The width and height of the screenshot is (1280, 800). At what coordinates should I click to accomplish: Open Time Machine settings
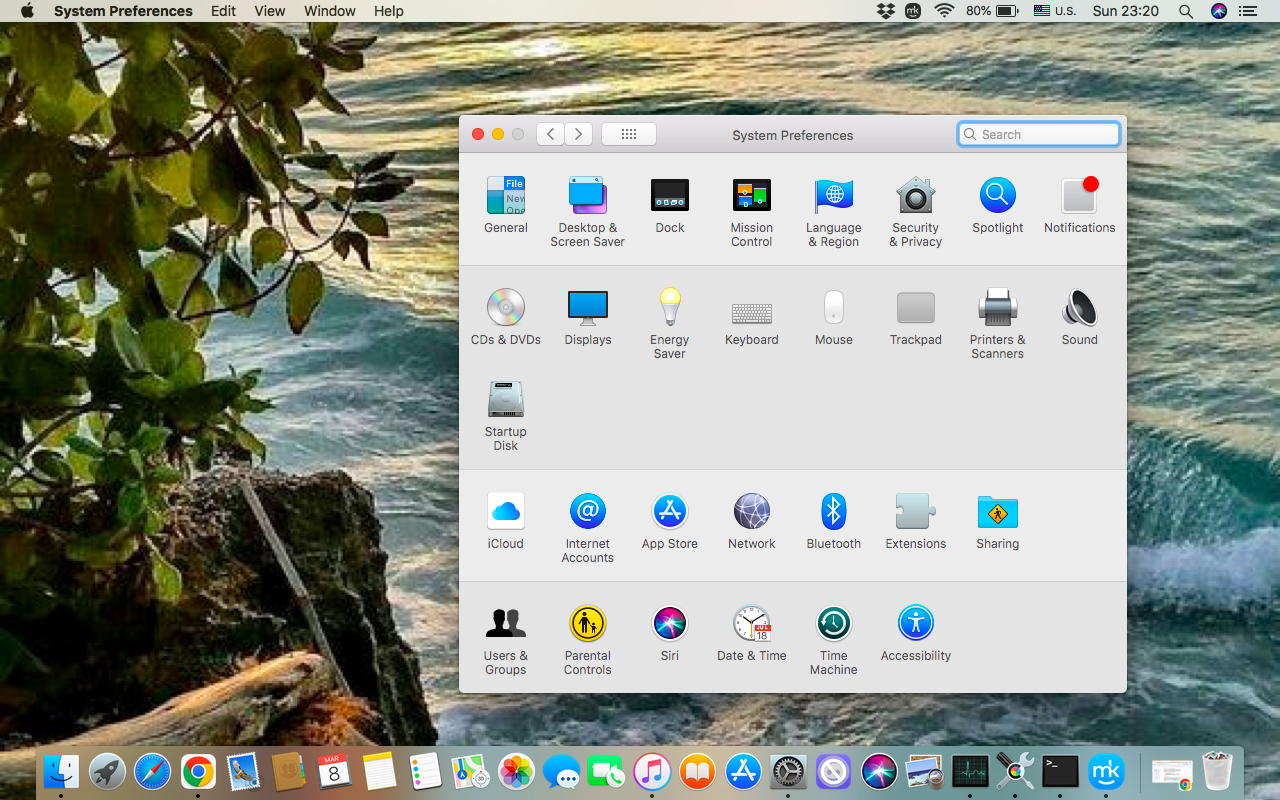(833, 623)
